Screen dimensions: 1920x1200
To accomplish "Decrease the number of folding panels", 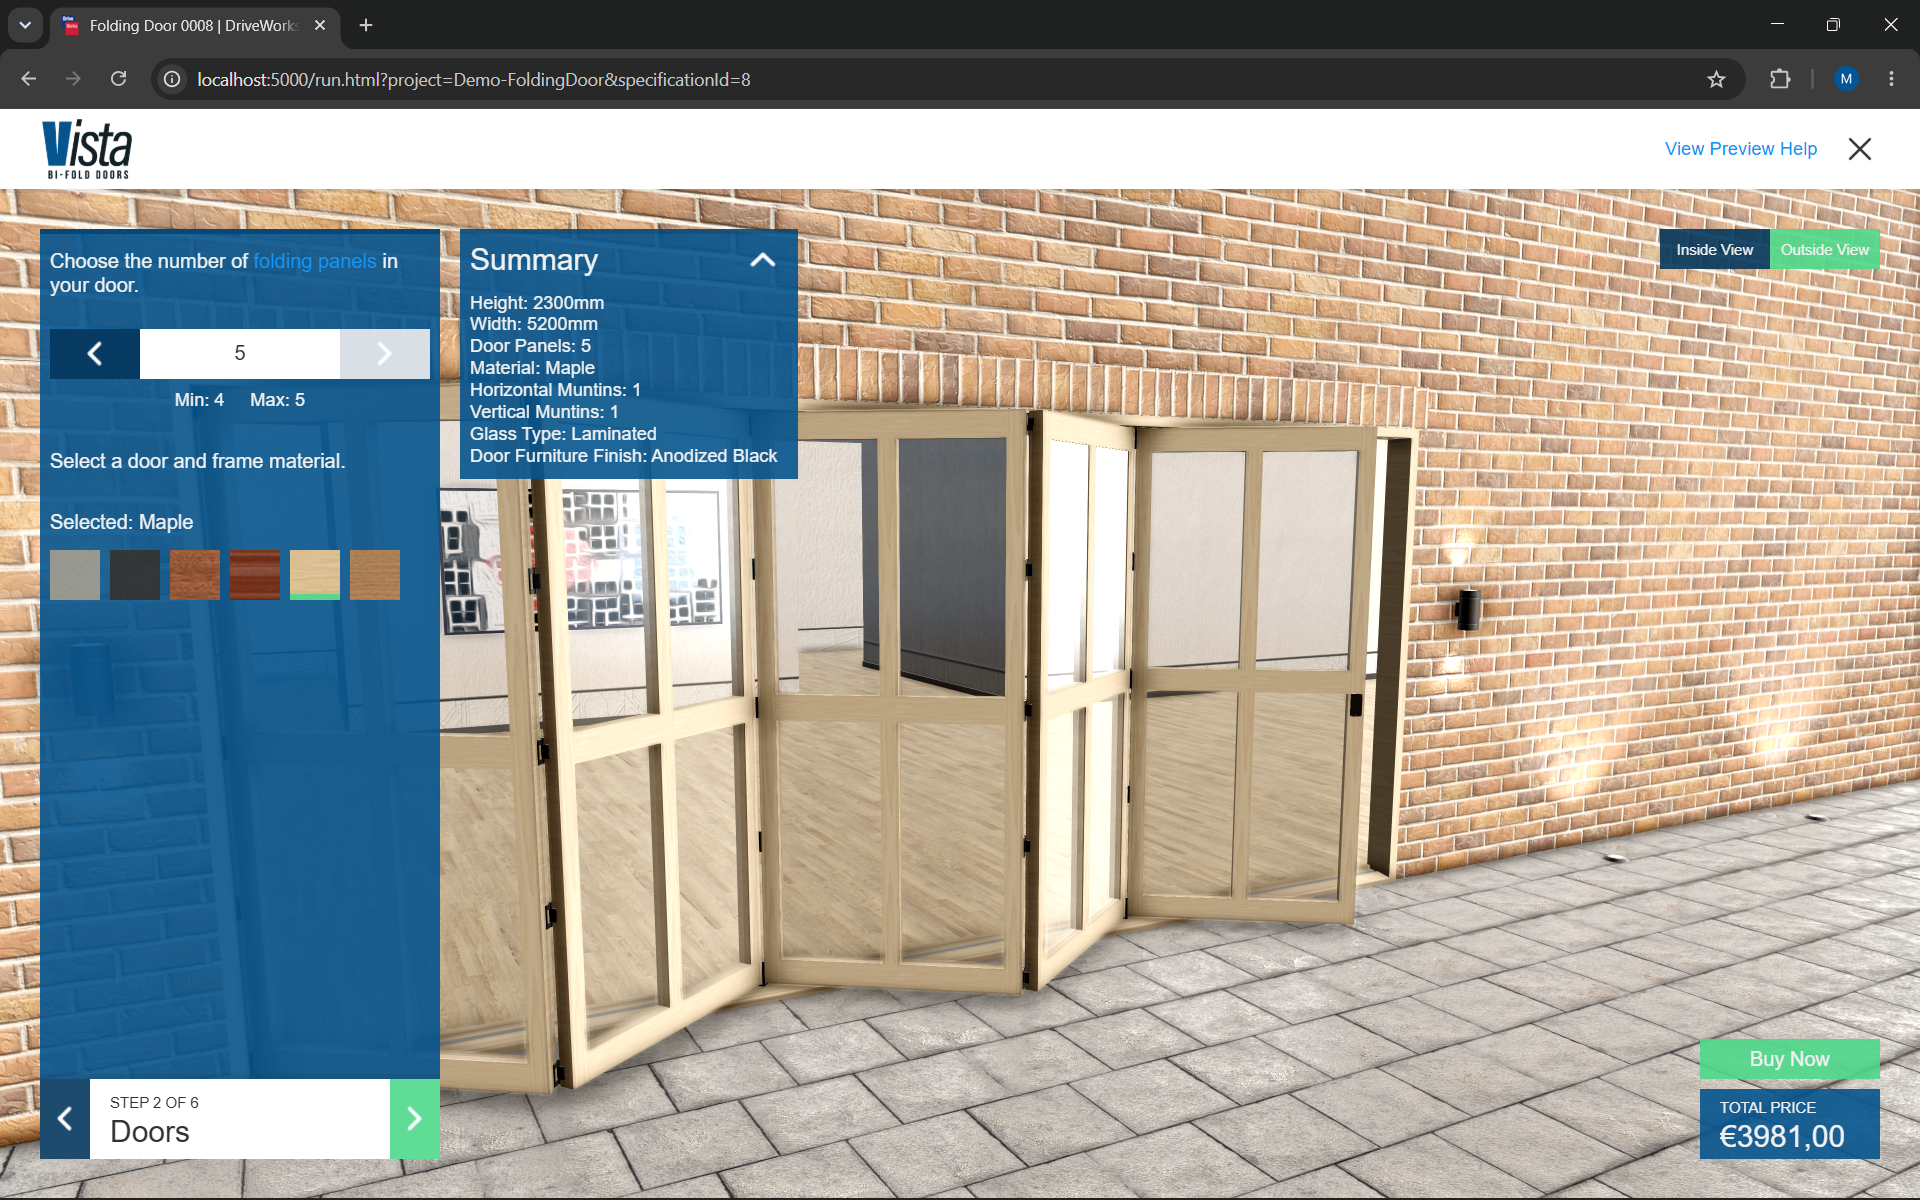I will tap(95, 353).
